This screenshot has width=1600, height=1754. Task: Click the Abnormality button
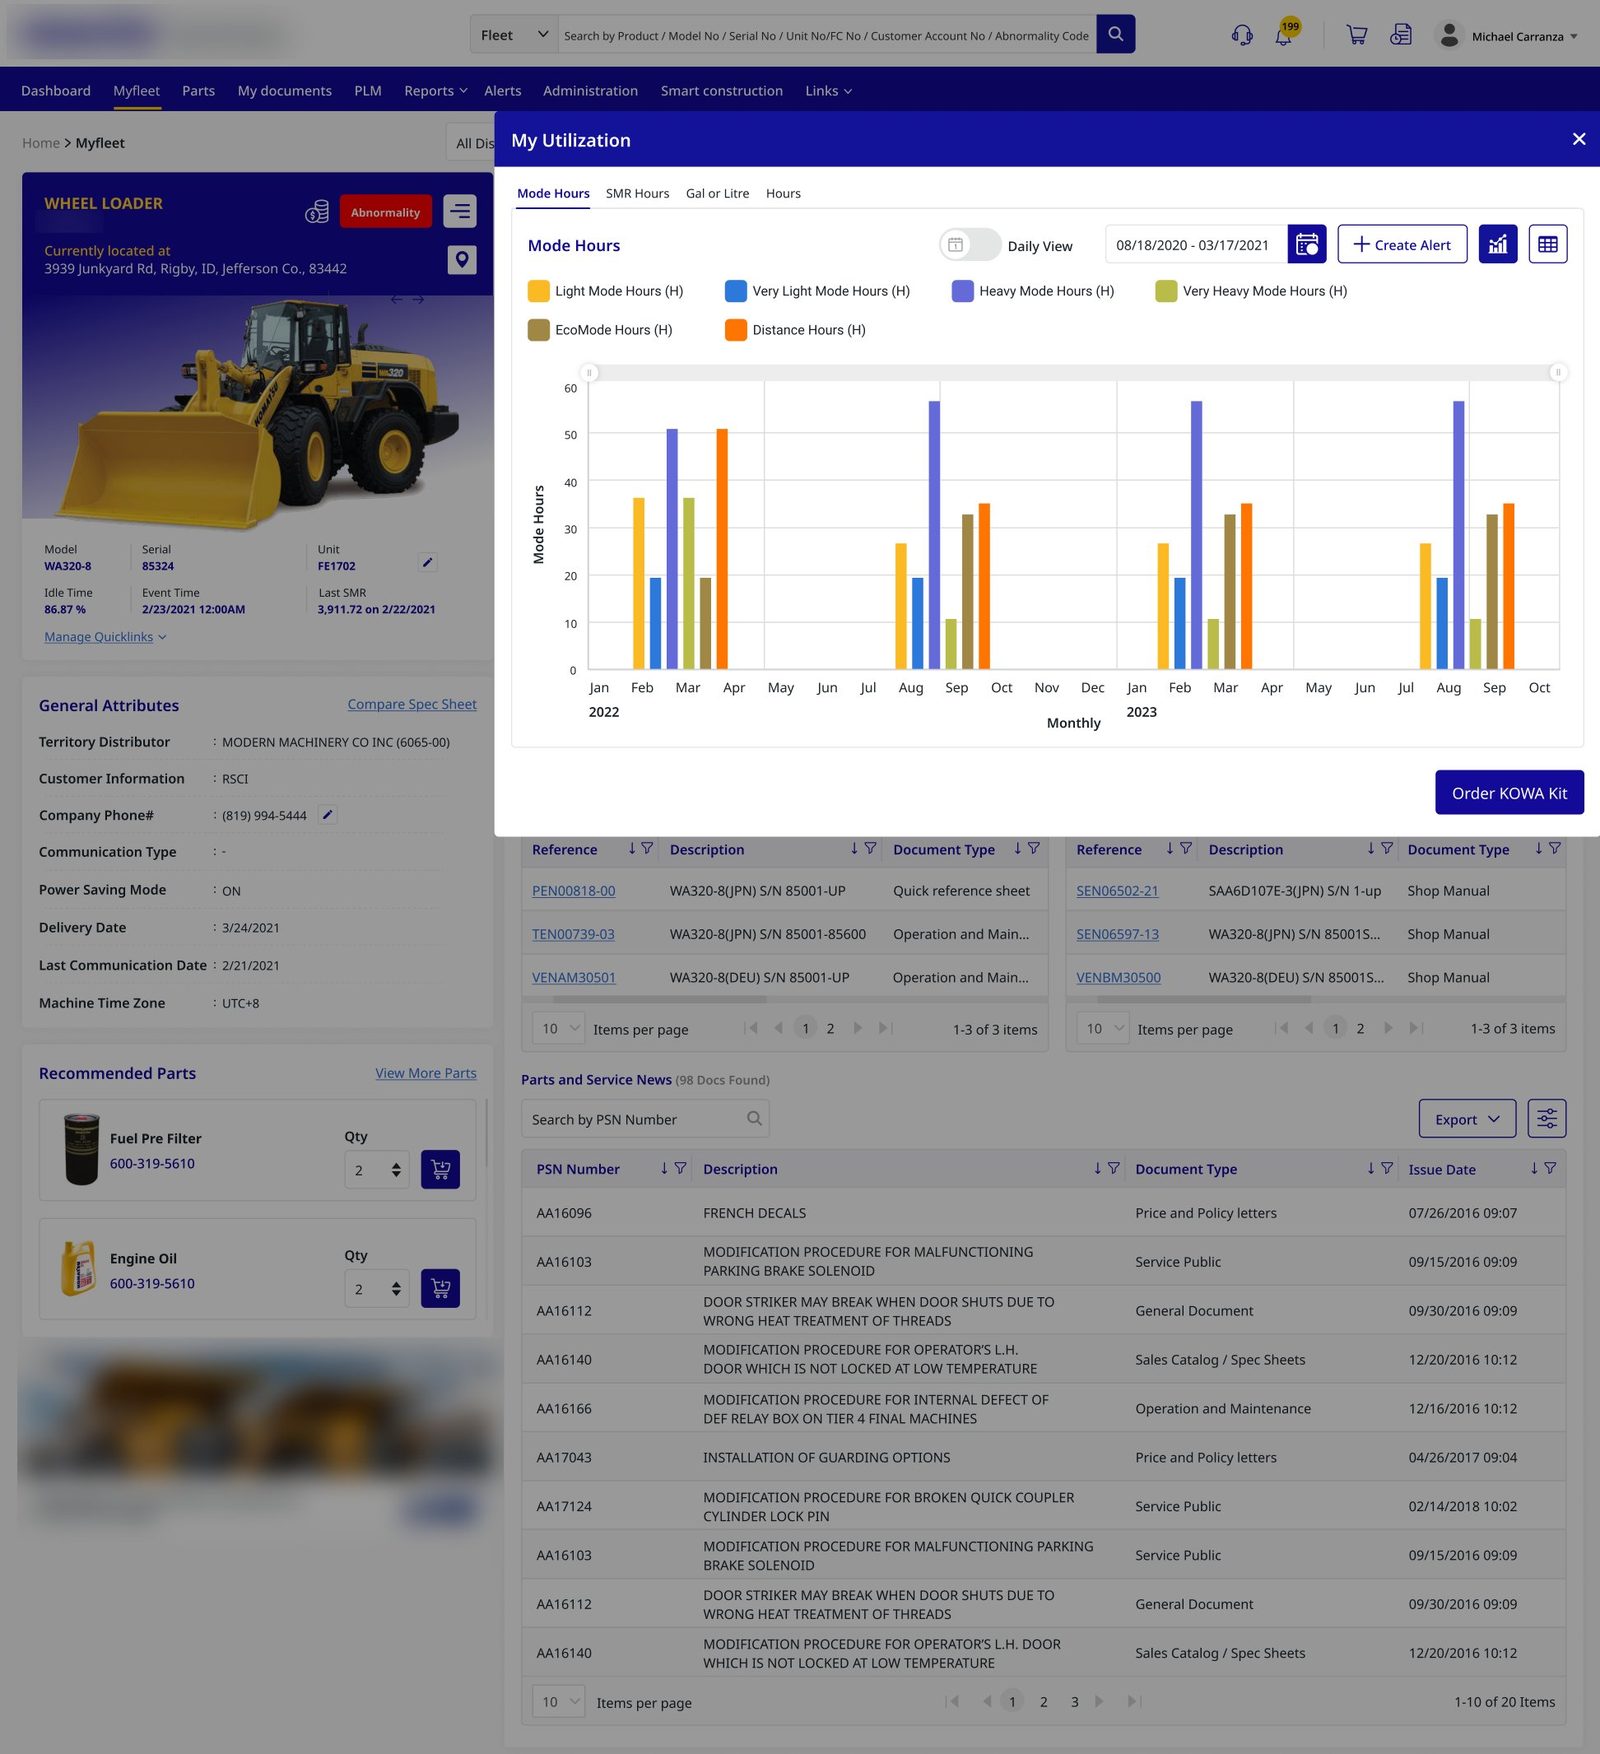pos(385,211)
